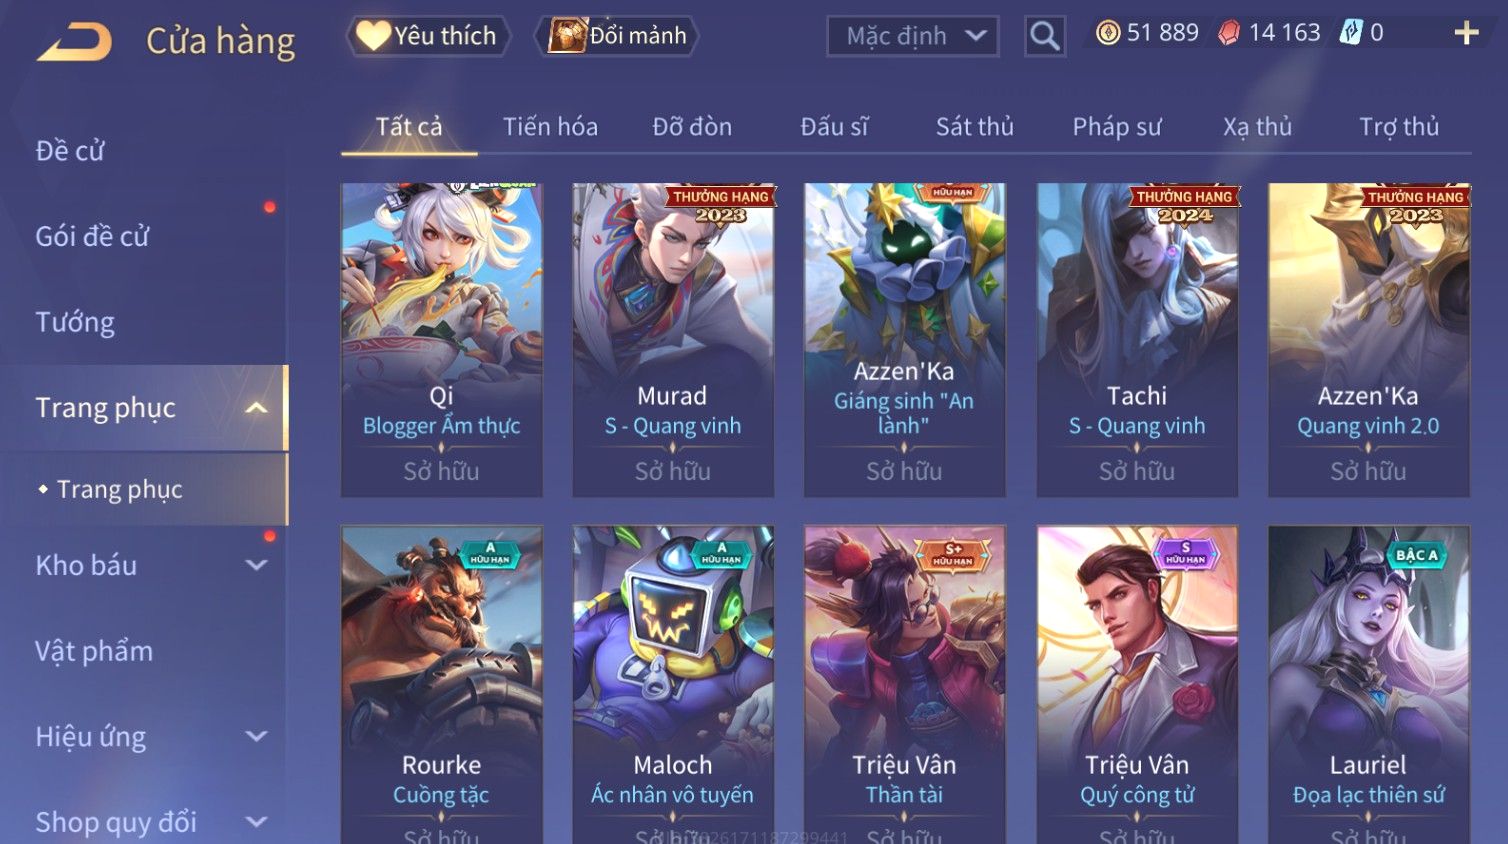
Task: Click the chest icon on Đổi mảnh
Action: tap(567, 36)
